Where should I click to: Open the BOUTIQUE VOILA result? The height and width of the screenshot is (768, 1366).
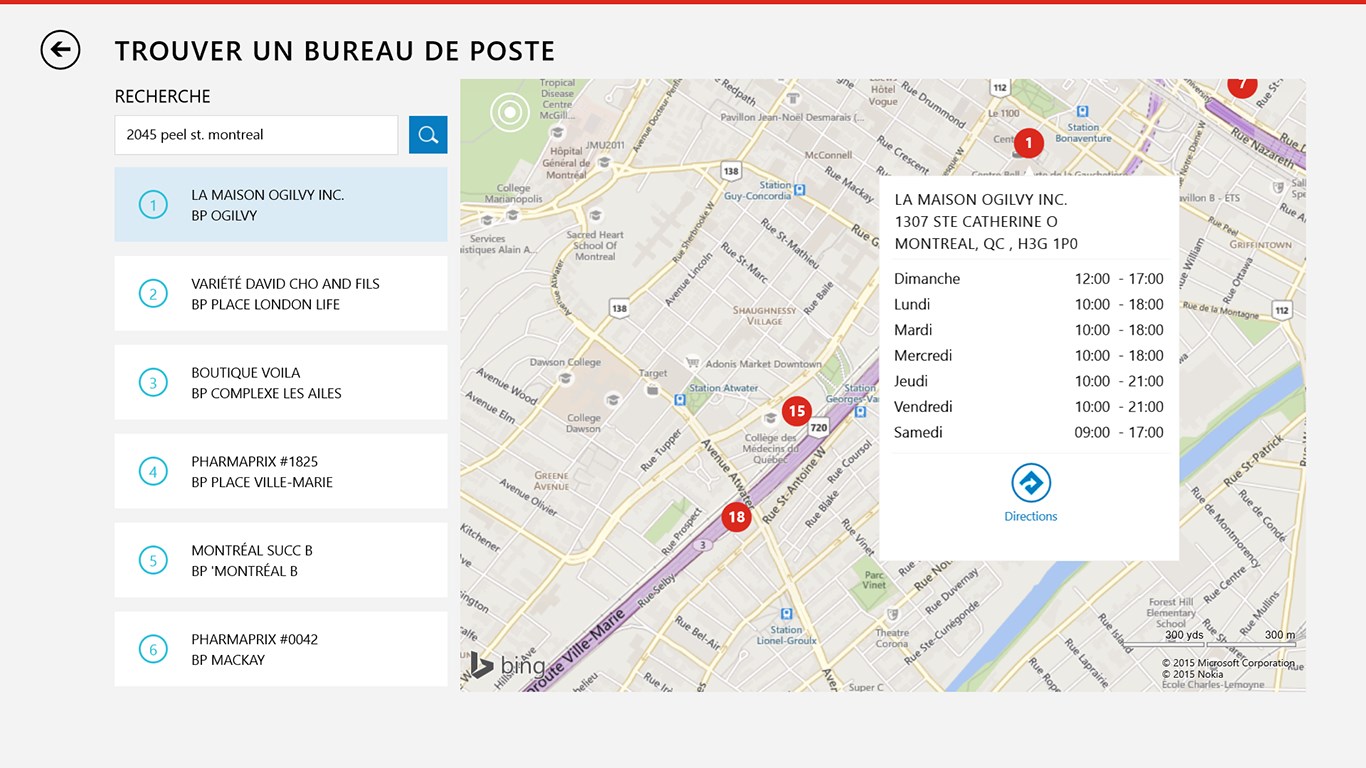[x=281, y=383]
